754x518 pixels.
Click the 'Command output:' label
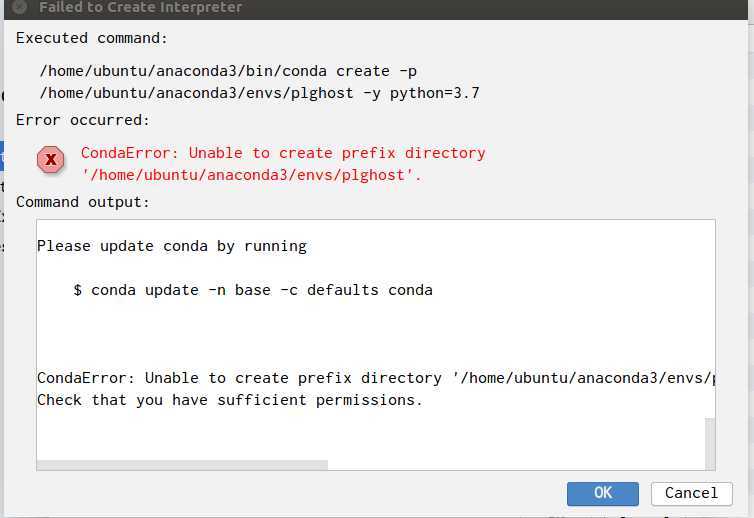point(83,202)
